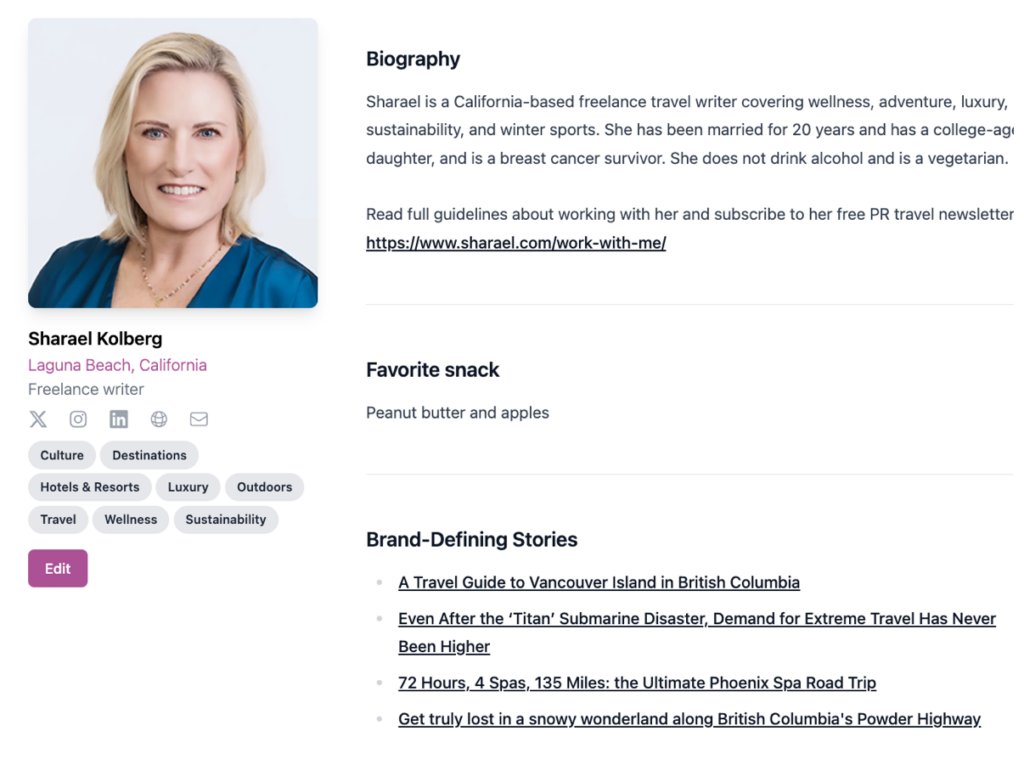The image size is (1024, 759).
Task: Open the Instagram profile icon
Action: coord(78,419)
